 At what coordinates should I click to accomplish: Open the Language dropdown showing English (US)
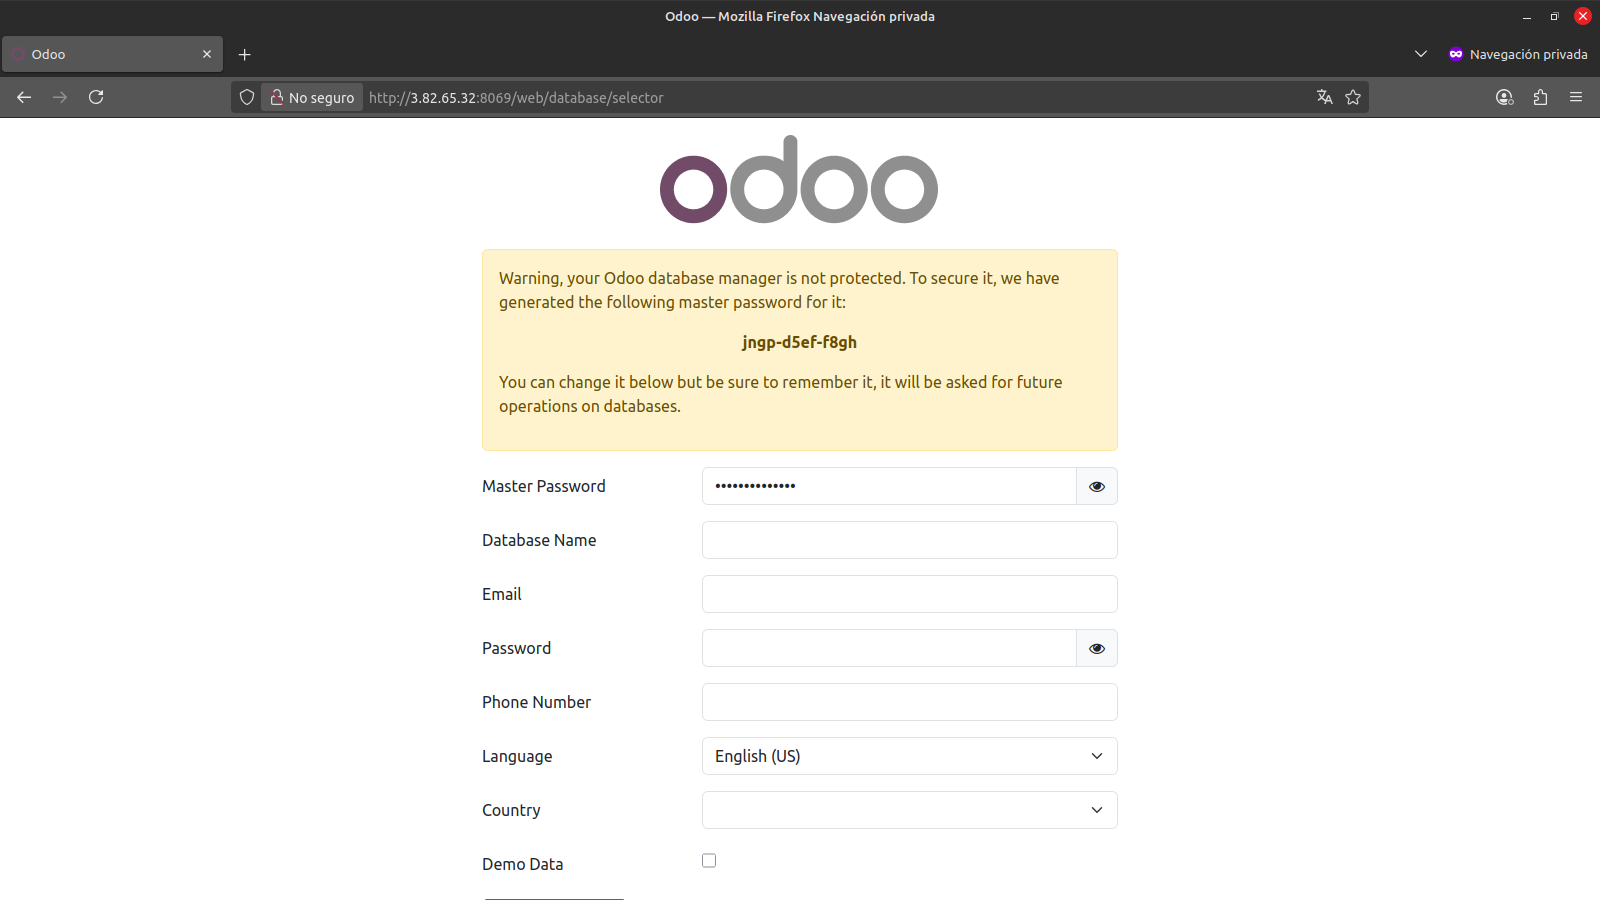pyautogui.click(x=910, y=756)
